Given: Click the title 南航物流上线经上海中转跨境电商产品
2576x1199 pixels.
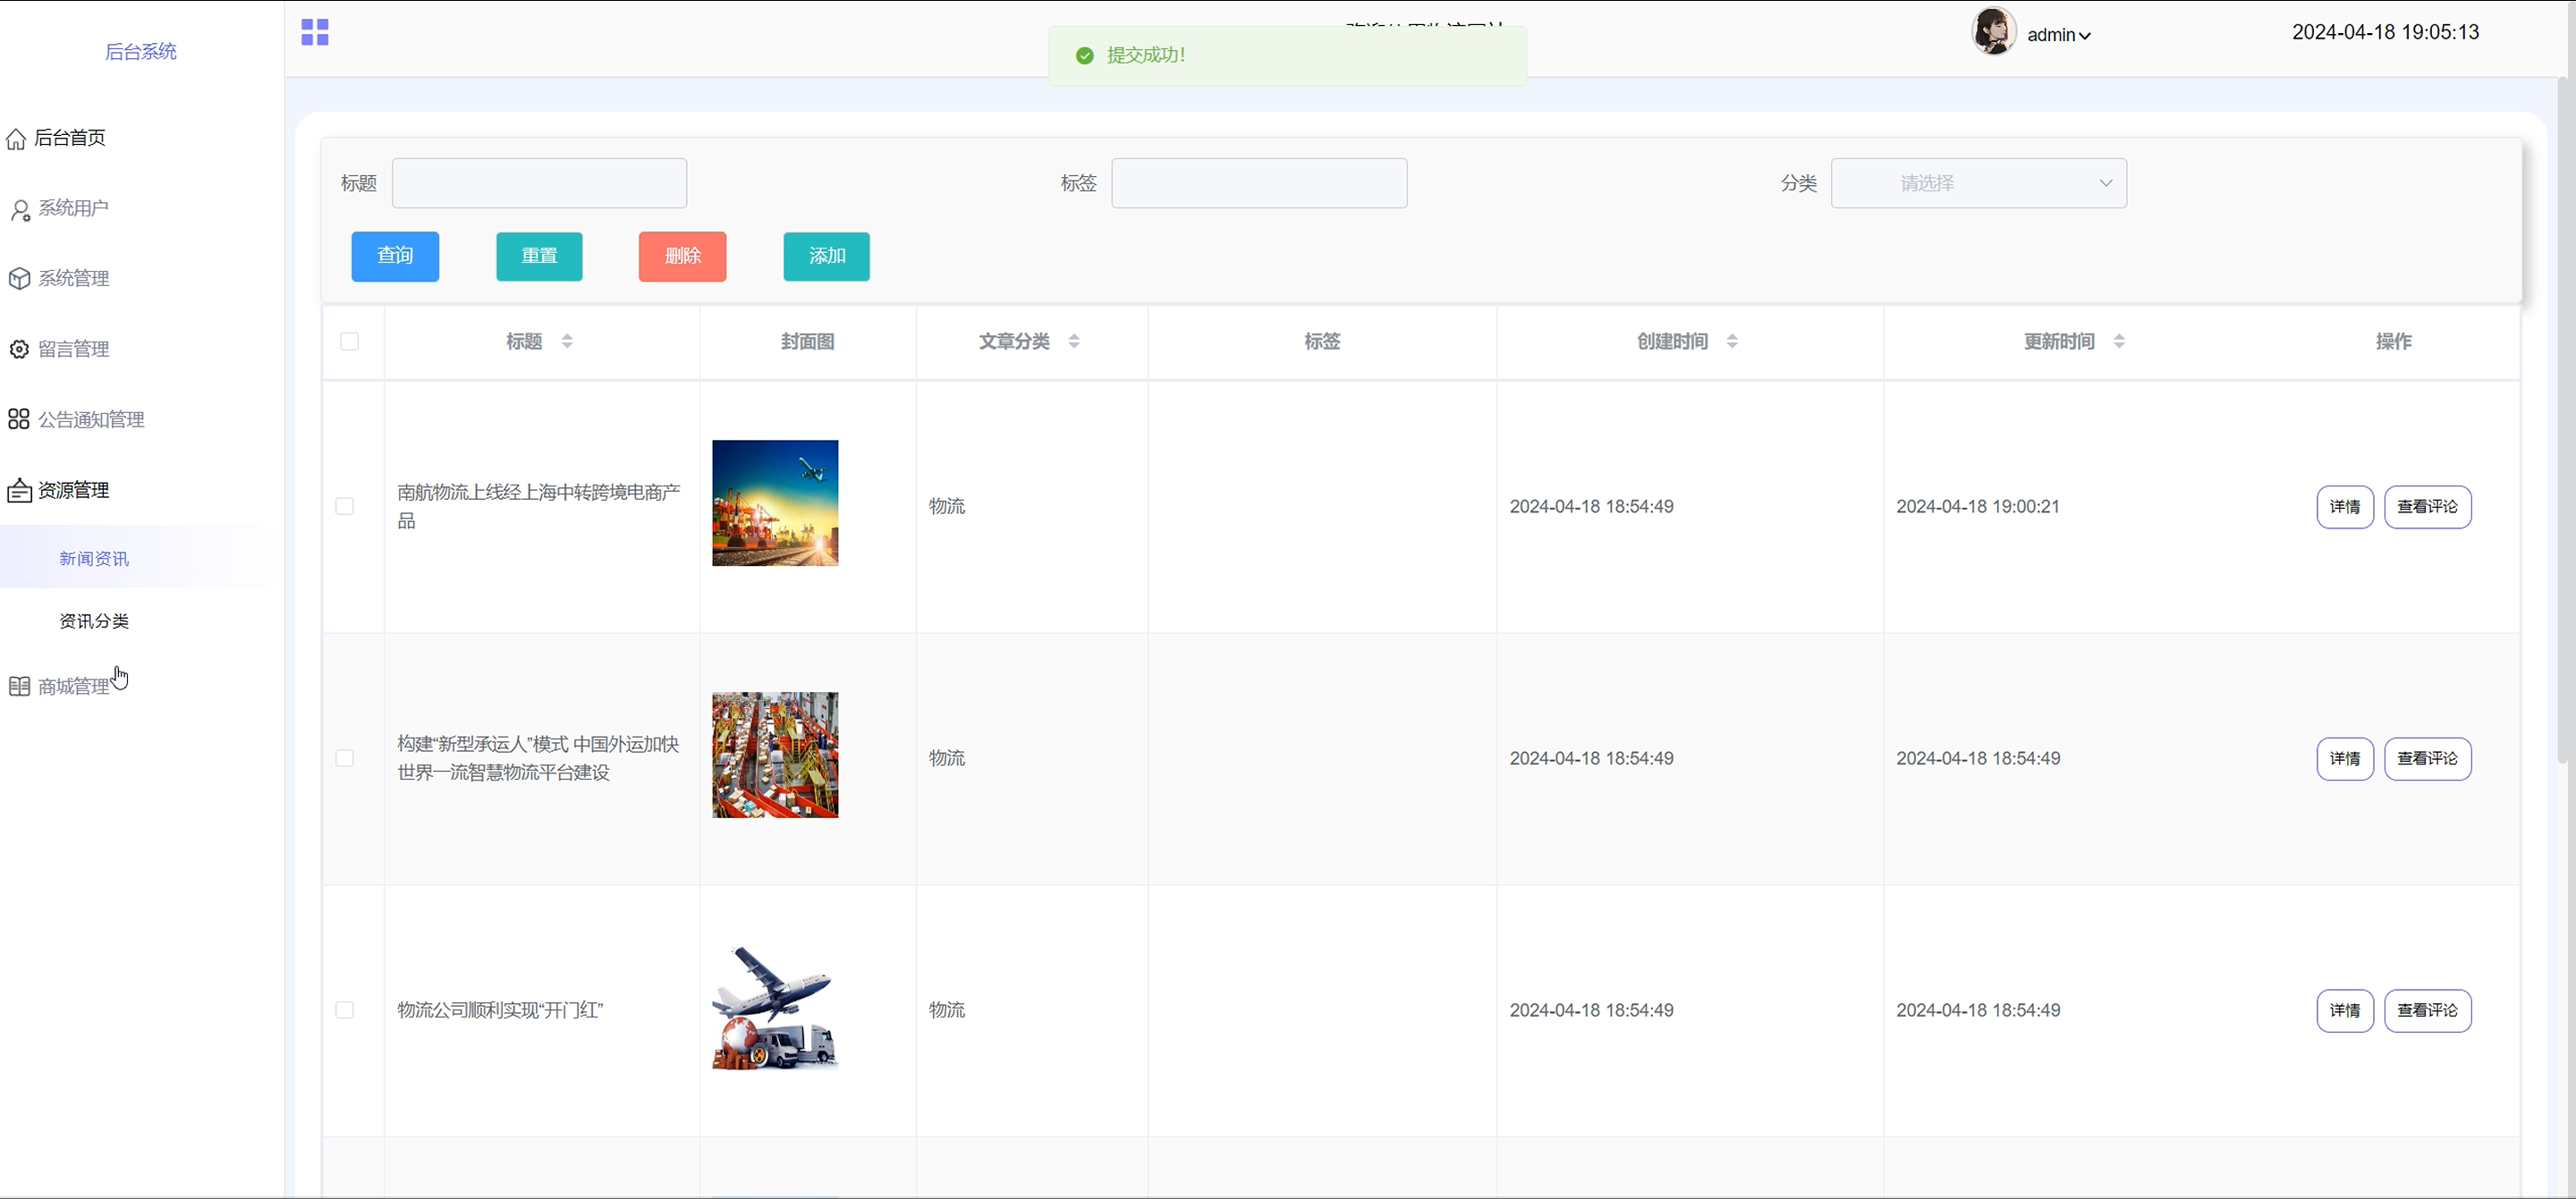Looking at the screenshot, I should 539,506.
